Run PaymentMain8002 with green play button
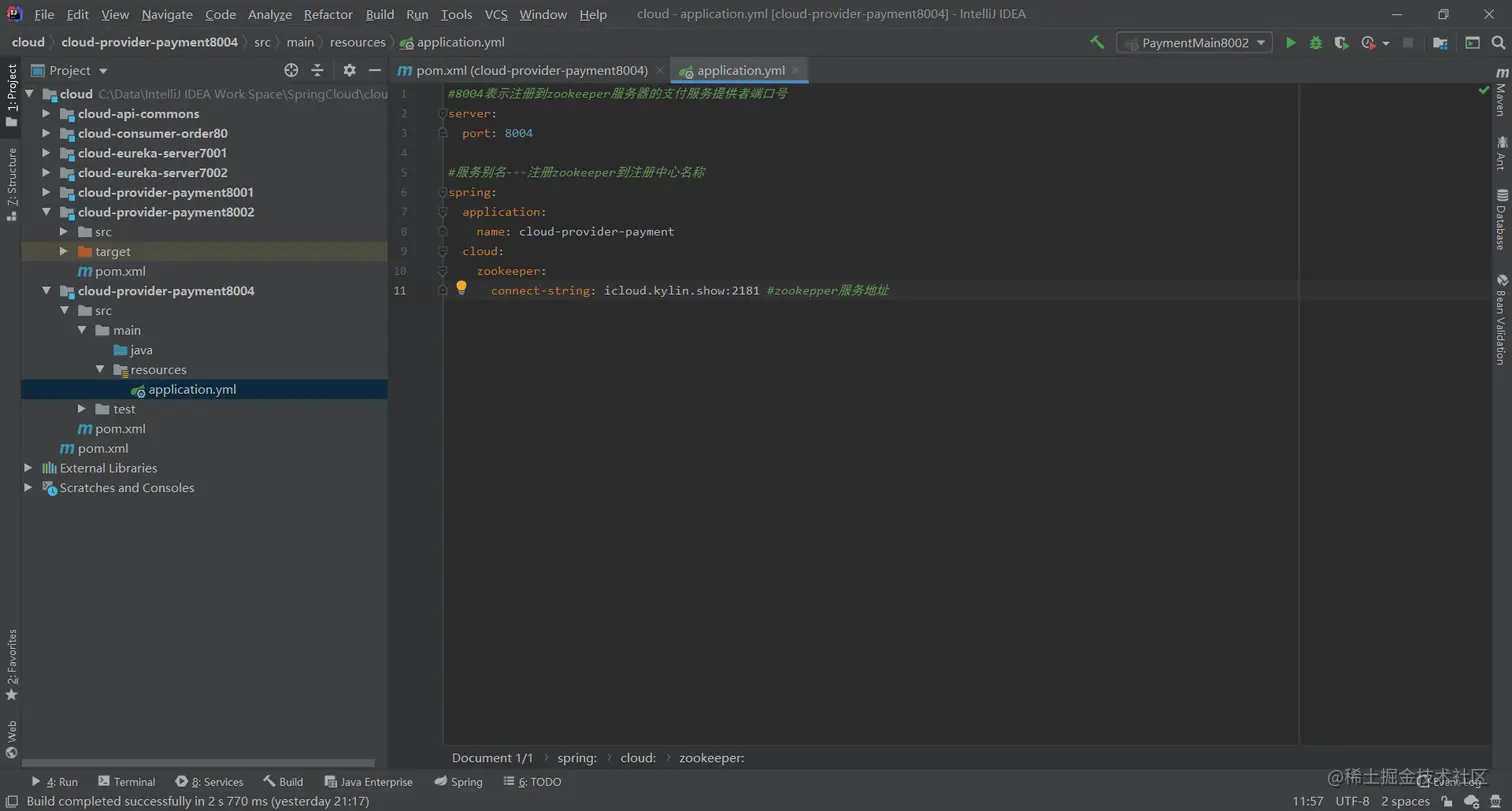The width and height of the screenshot is (1512, 811). click(1291, 43)
